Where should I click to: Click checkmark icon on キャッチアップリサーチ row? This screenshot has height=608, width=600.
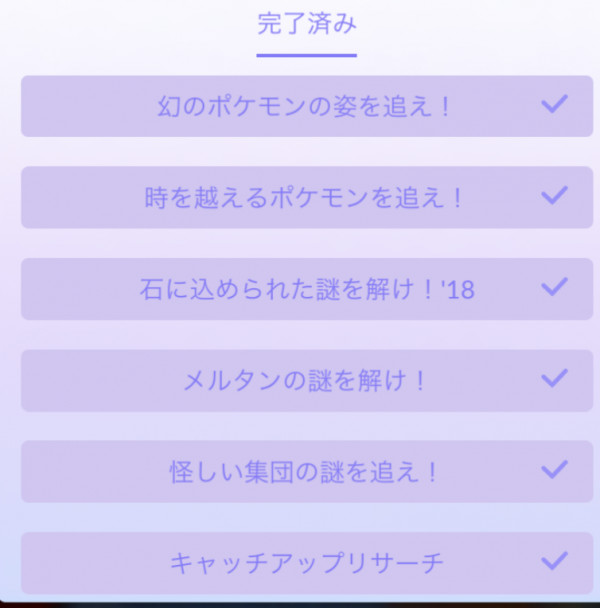click(x=555, y=561)
